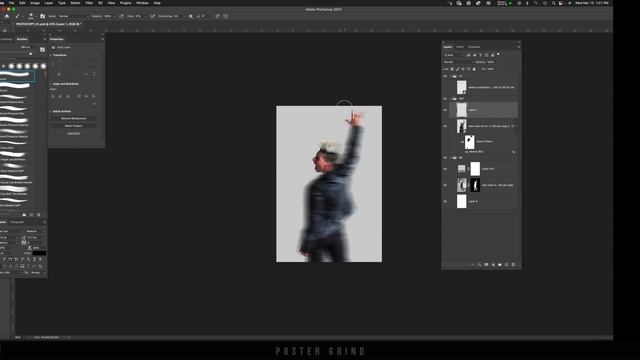
Task: Collapse Align and Distribute section
Action: 51,84
